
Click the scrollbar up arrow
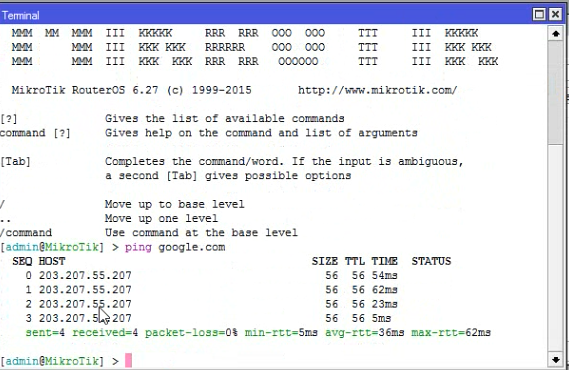[x=556, y=34]
